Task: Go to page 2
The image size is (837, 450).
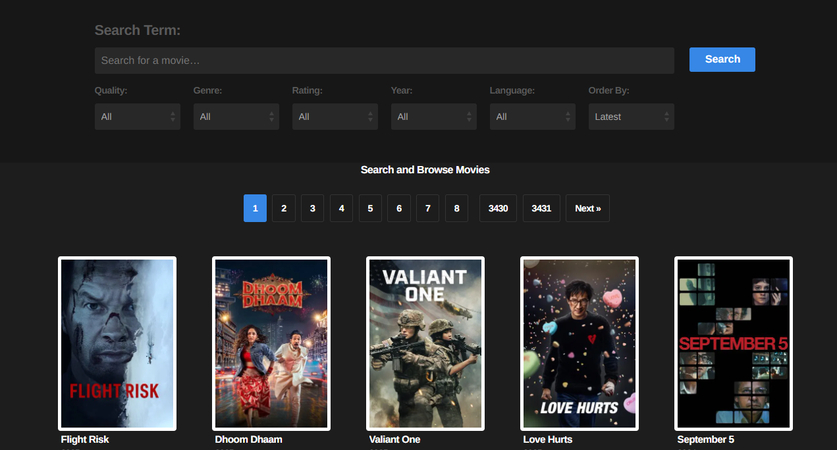Action: pos(284,208)
